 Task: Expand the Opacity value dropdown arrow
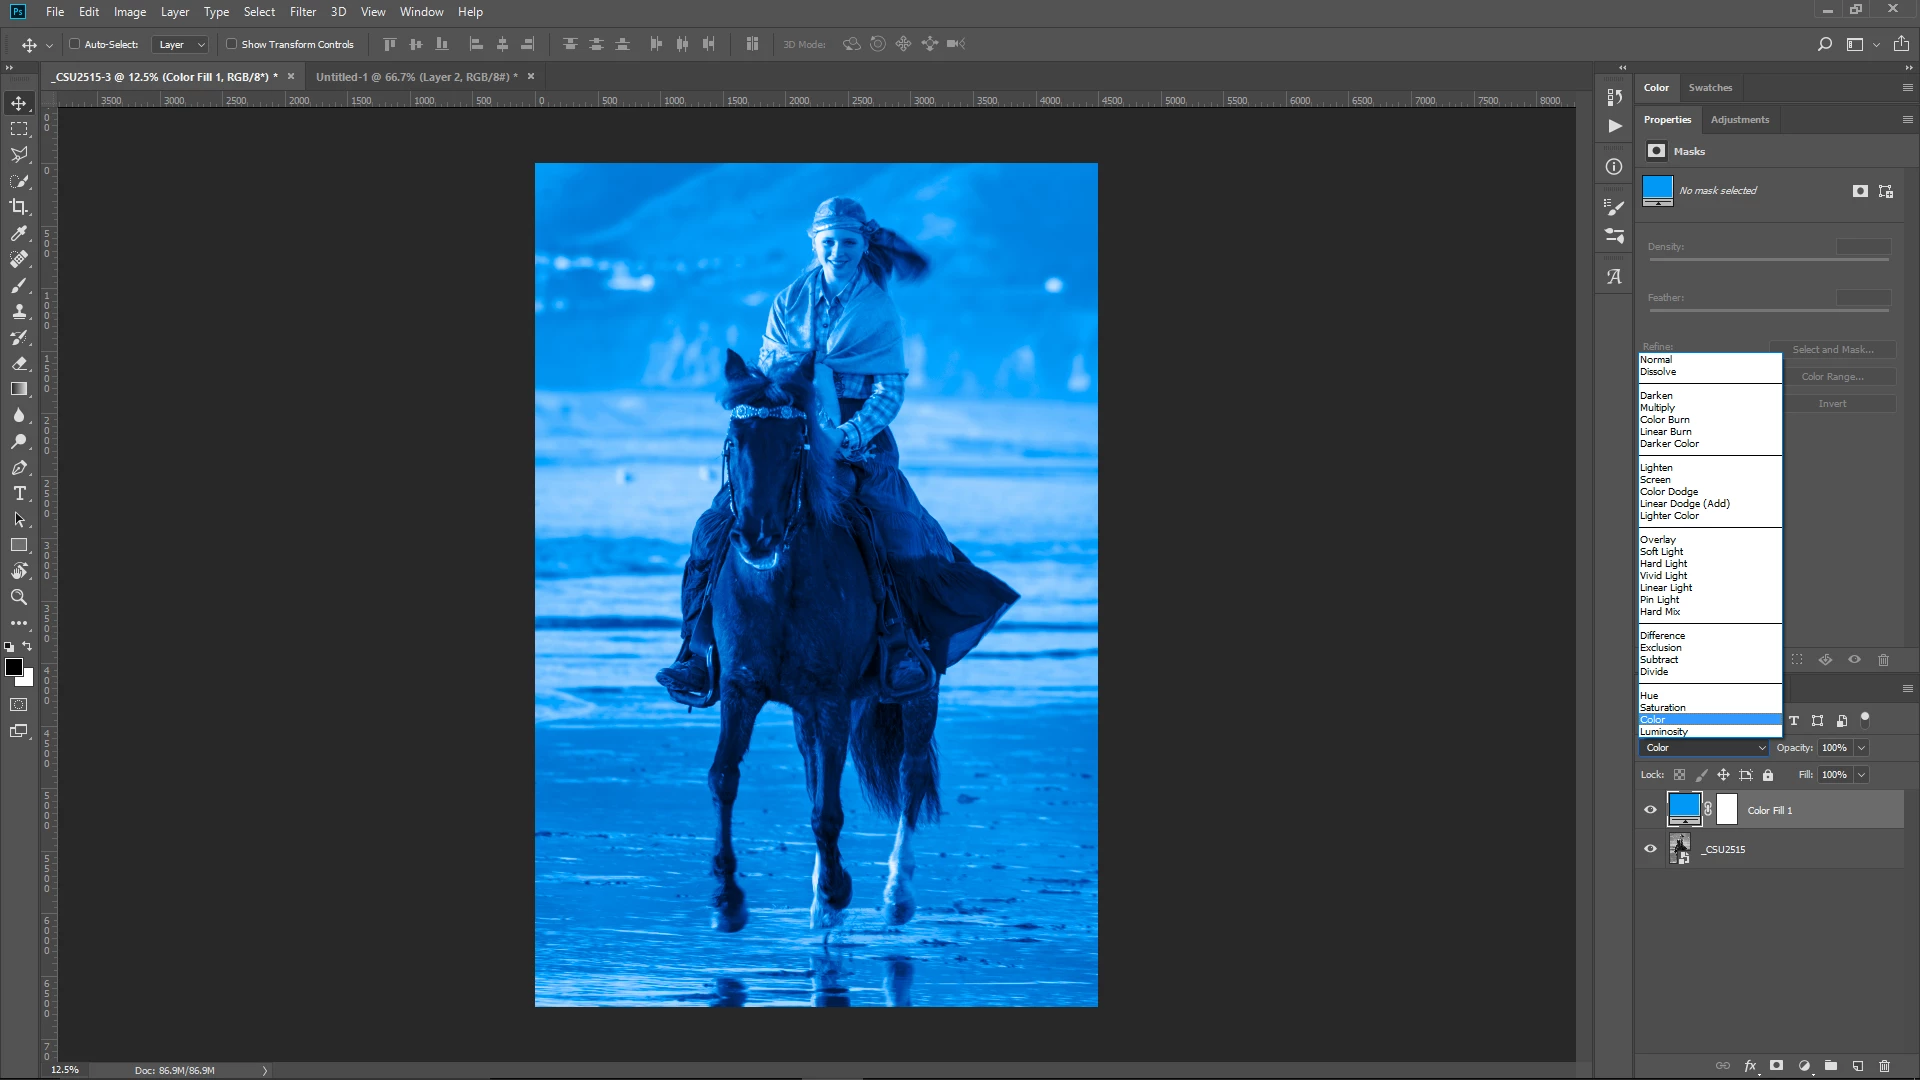[x=1861, y=748]
